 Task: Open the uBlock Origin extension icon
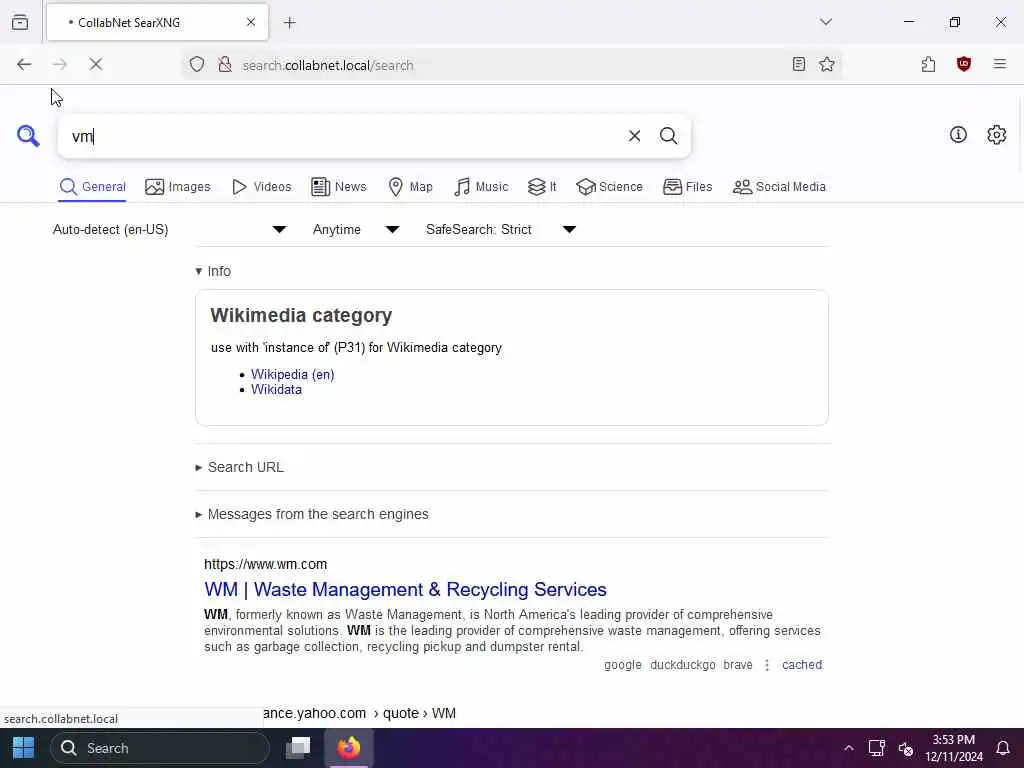coord(963,64)
